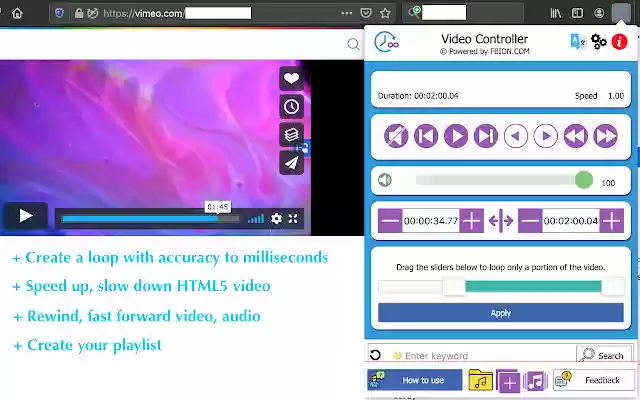
Task: Skip to next track button
Action: [x=486, y=136]
